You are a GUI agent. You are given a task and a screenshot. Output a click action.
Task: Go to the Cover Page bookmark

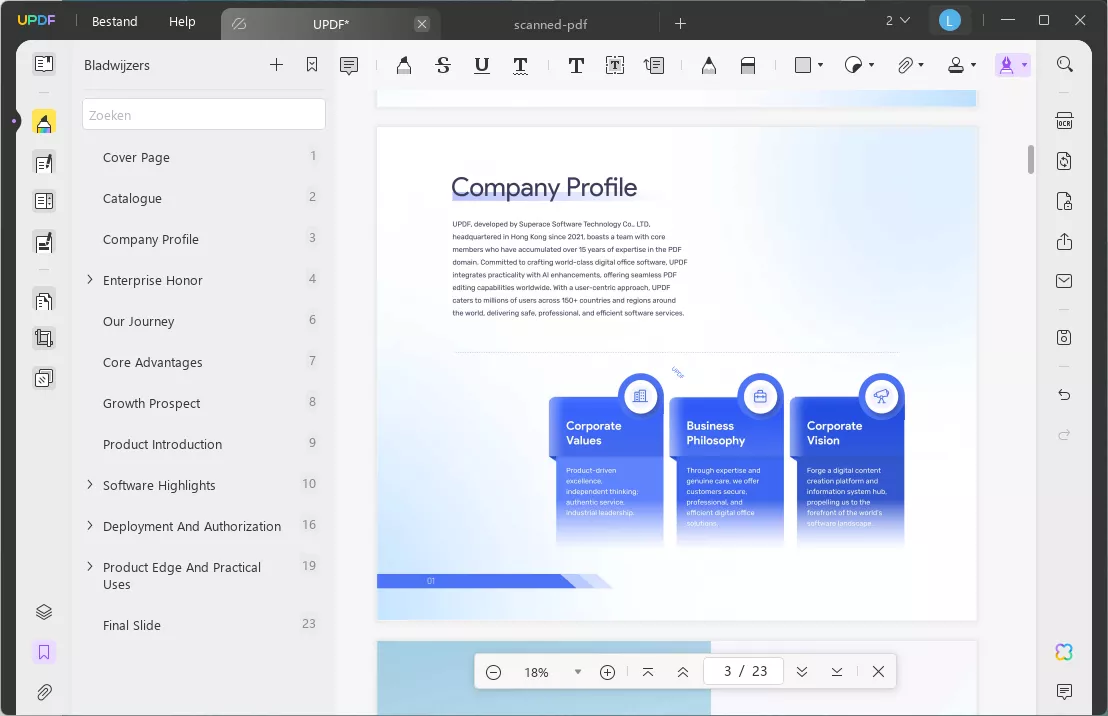tap(136, 158)
